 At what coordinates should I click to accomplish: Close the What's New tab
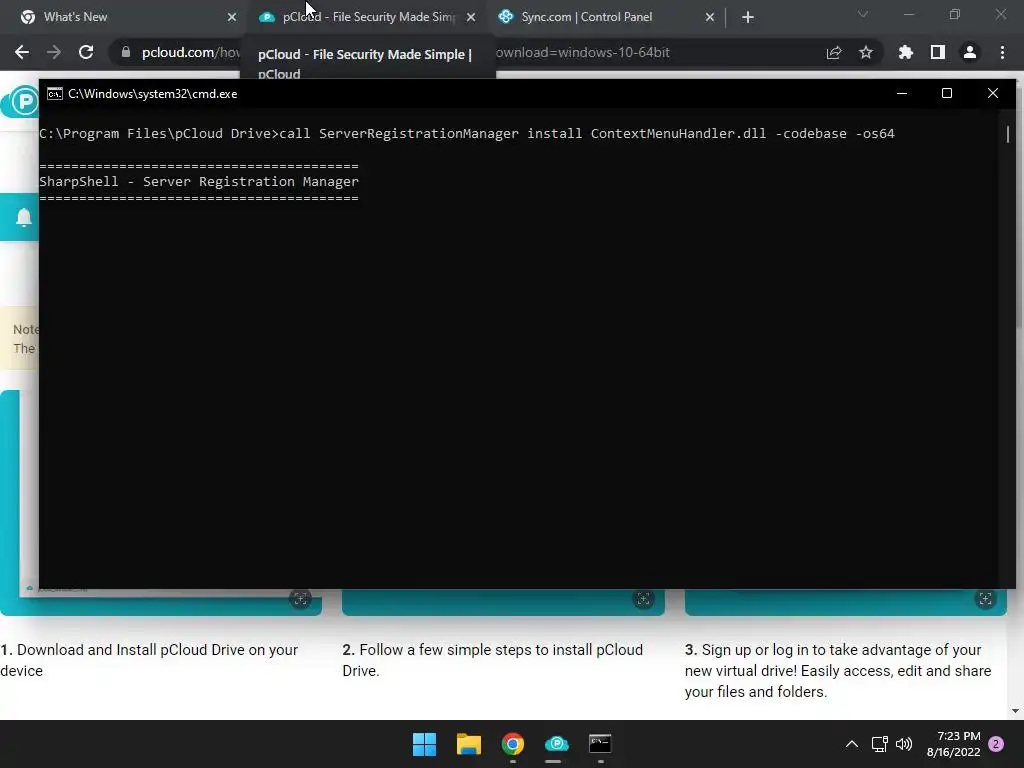(x=232, y=17)
